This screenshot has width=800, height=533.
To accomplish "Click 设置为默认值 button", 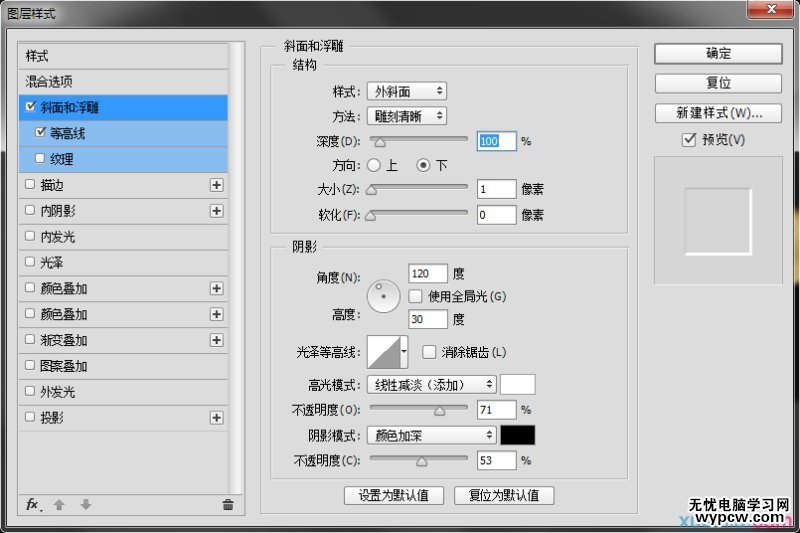I will [x=394, y=495].
